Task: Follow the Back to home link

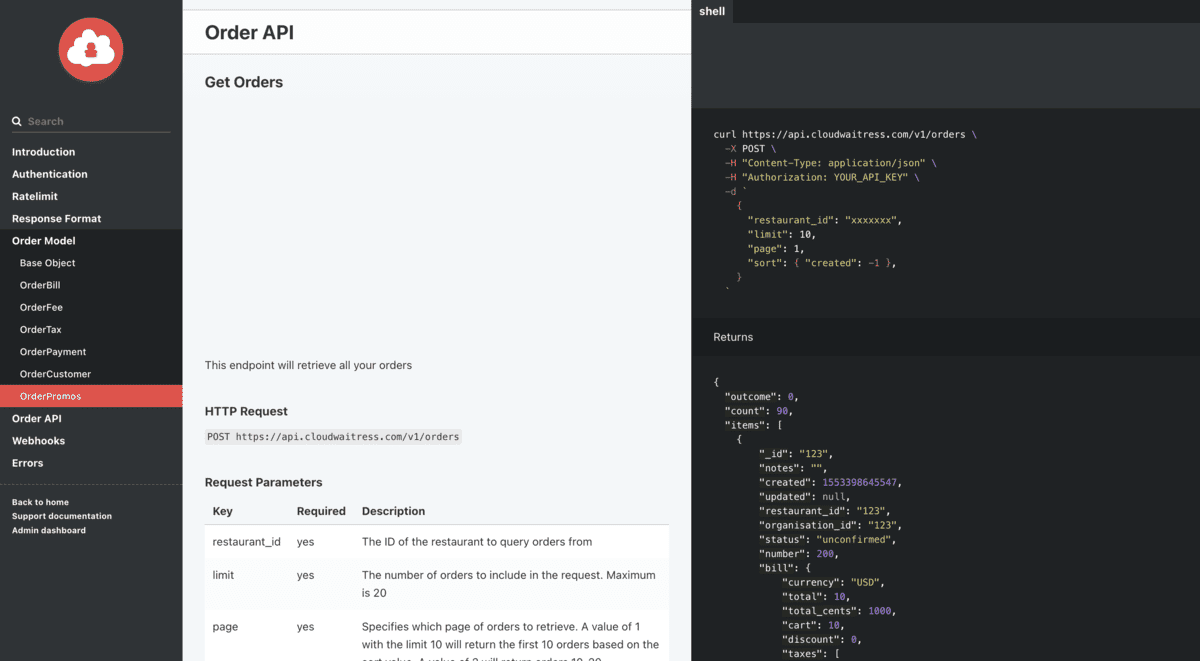Action: (40, 502)
